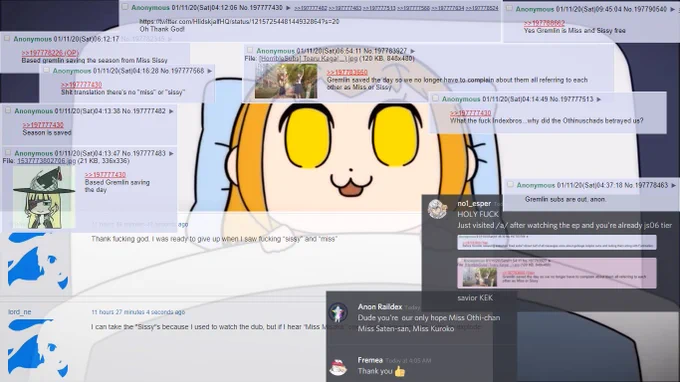Follow quote link >>197778226 (OP)

50,53
